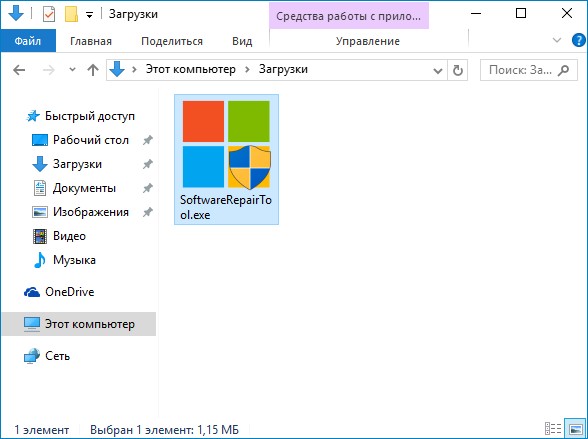Open the Поделиться ribbon tab
Viewport: 588px width, 439px height.
172,41
